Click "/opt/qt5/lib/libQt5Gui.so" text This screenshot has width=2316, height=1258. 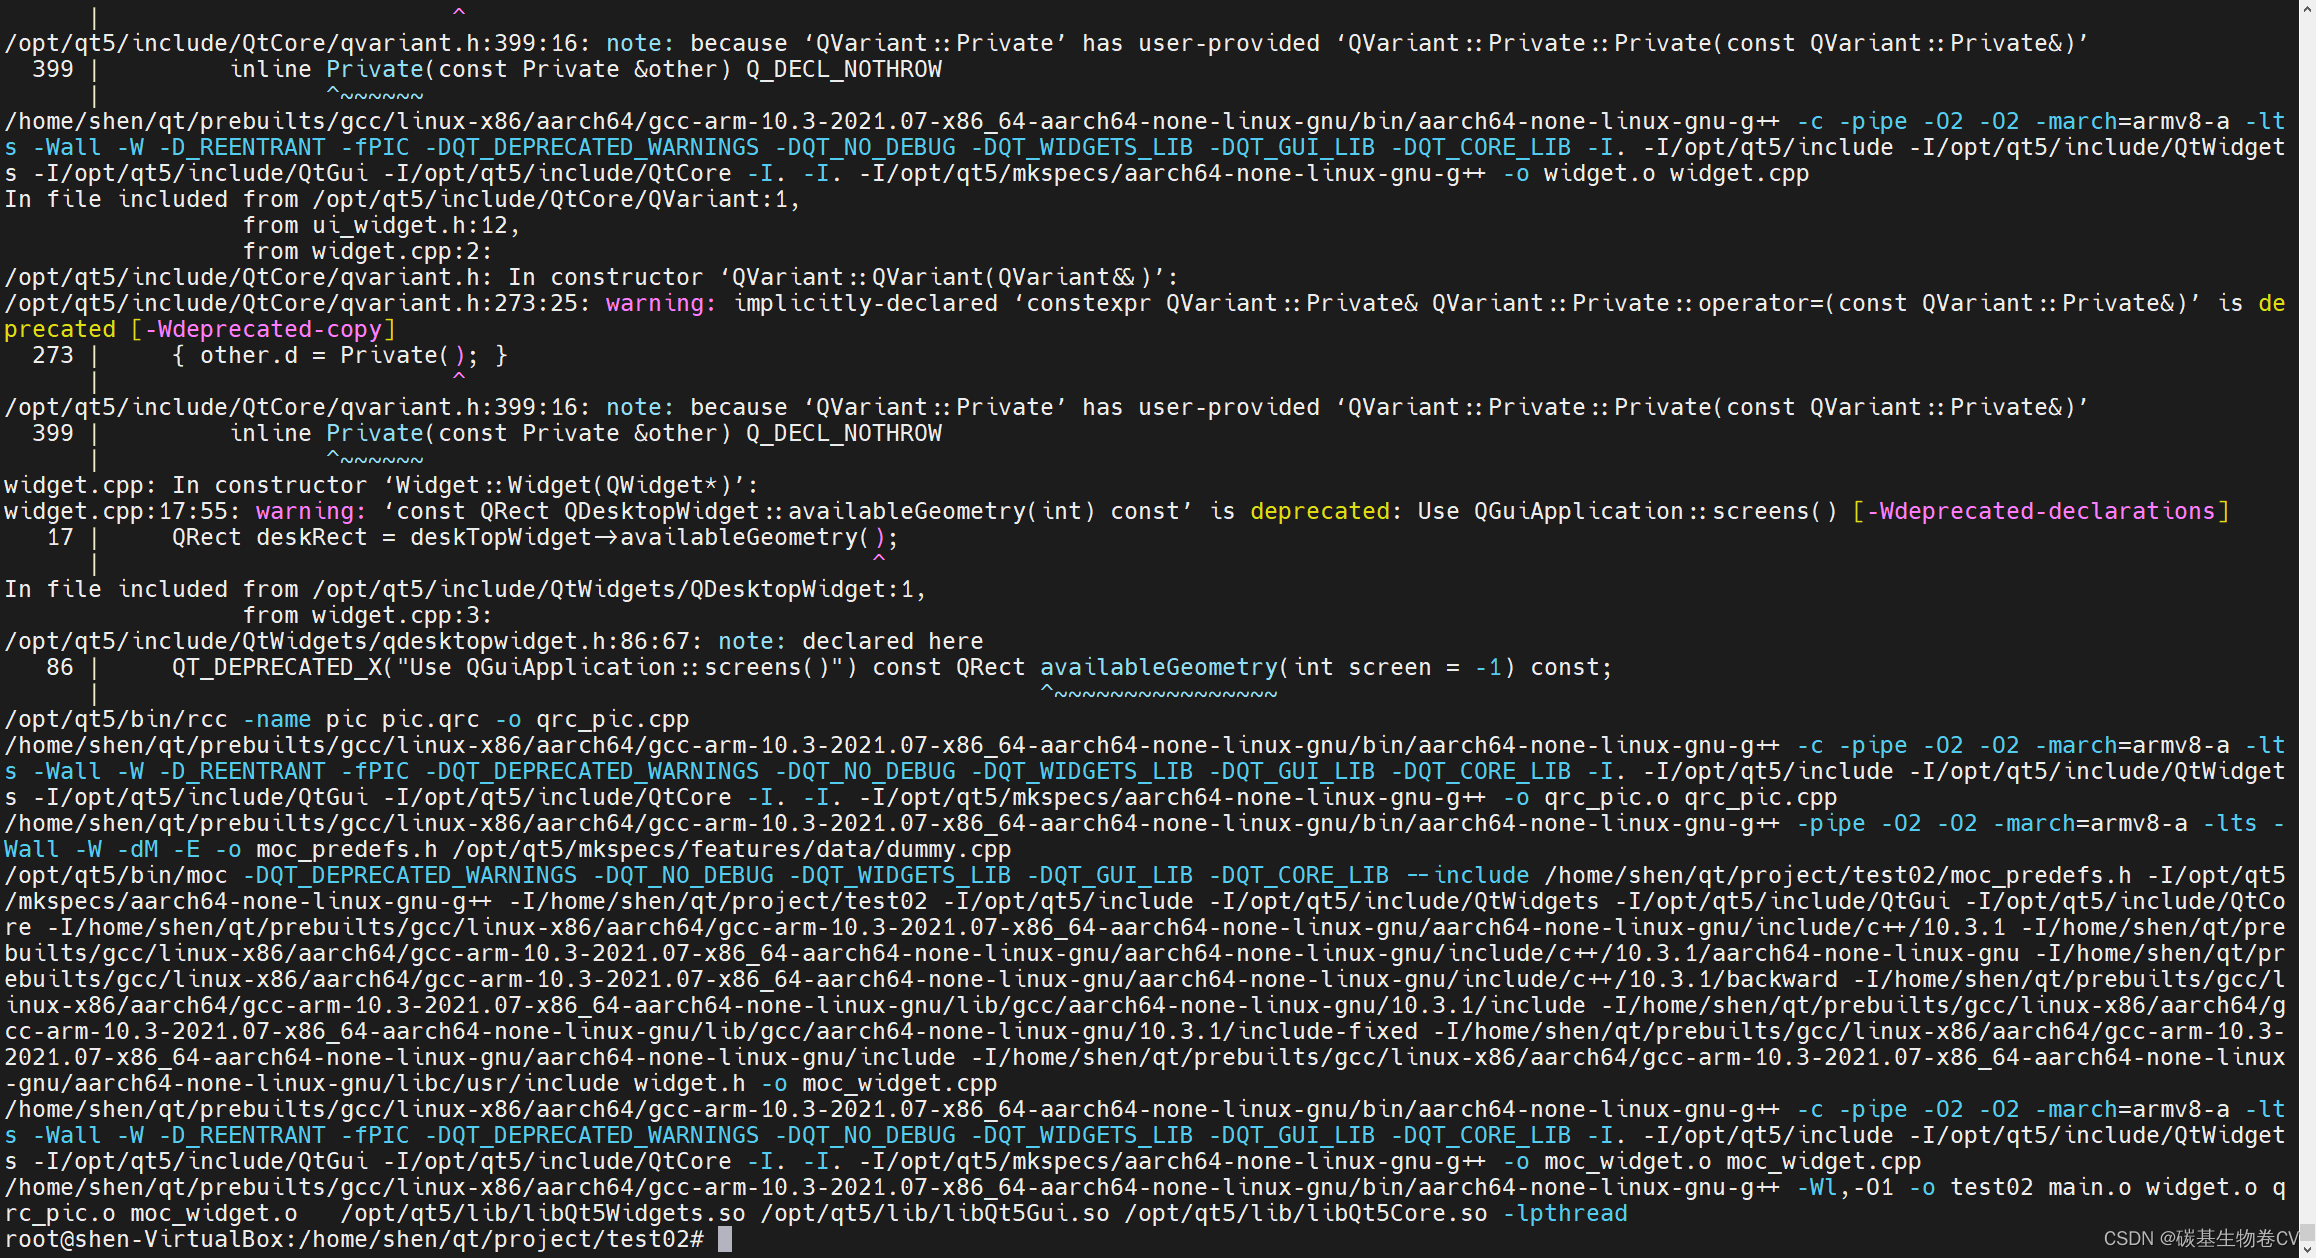point(935,1213)
